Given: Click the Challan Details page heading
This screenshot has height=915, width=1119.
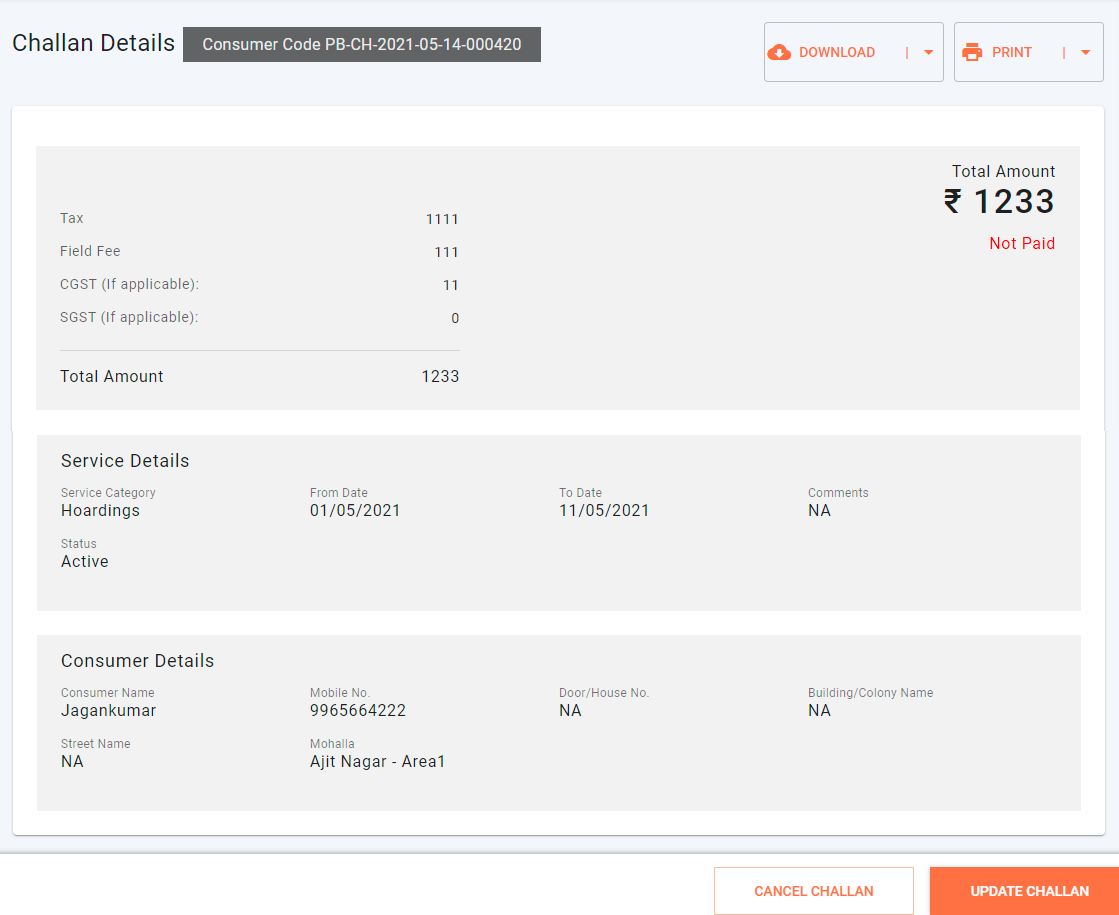Looking at the screenshot, I should pyautogui.click(x=93, y=44).
